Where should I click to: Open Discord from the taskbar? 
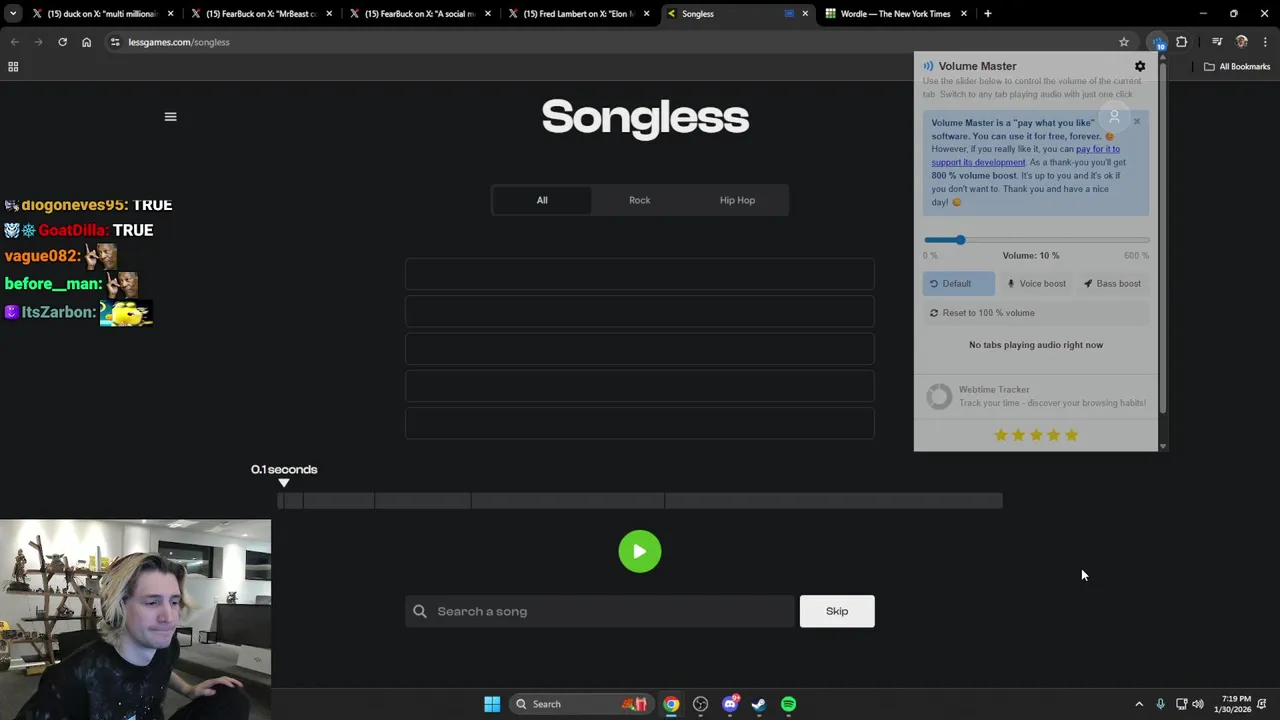(730, 704)
